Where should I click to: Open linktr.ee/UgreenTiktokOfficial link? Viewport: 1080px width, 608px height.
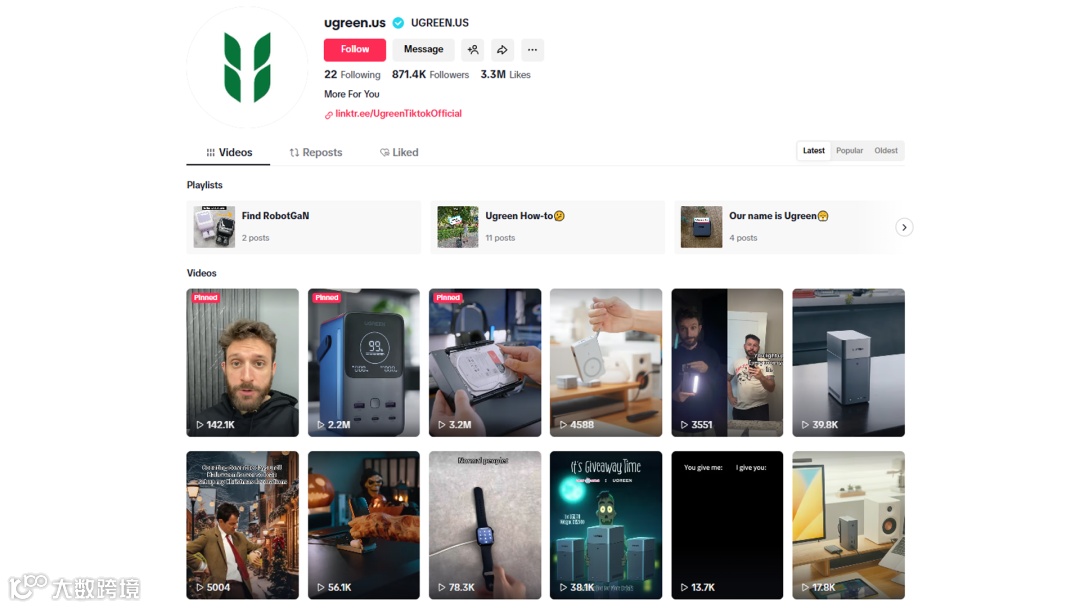398,114
